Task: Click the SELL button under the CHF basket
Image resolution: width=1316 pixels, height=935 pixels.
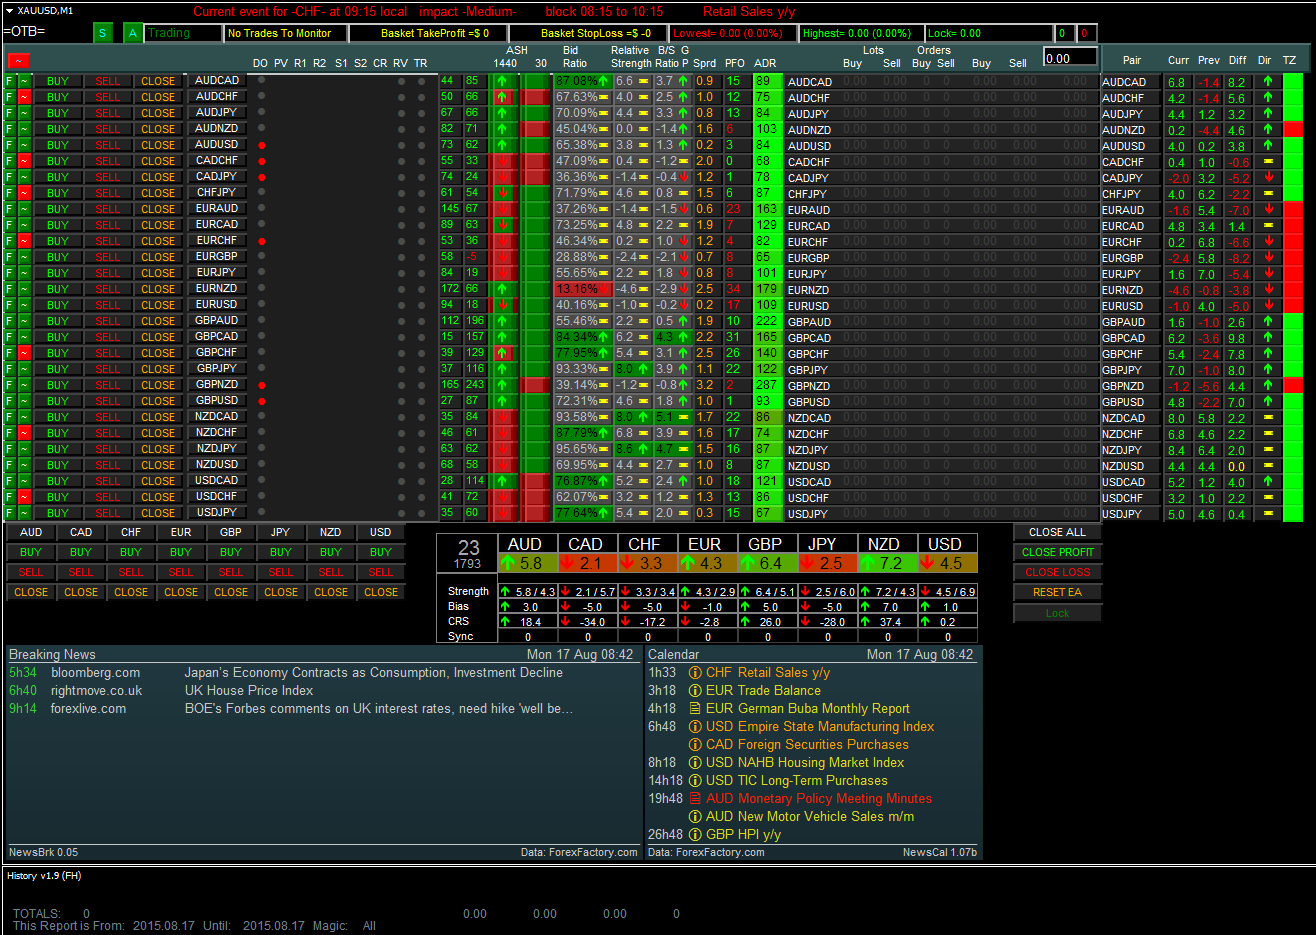Action: click(x=131, y=572)
